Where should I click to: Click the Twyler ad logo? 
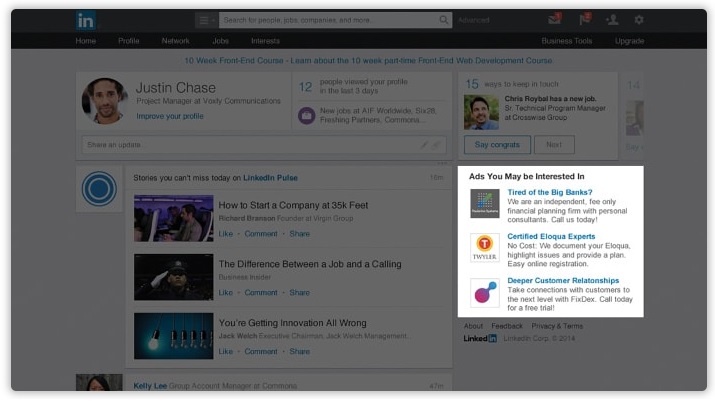pos(485,248)
